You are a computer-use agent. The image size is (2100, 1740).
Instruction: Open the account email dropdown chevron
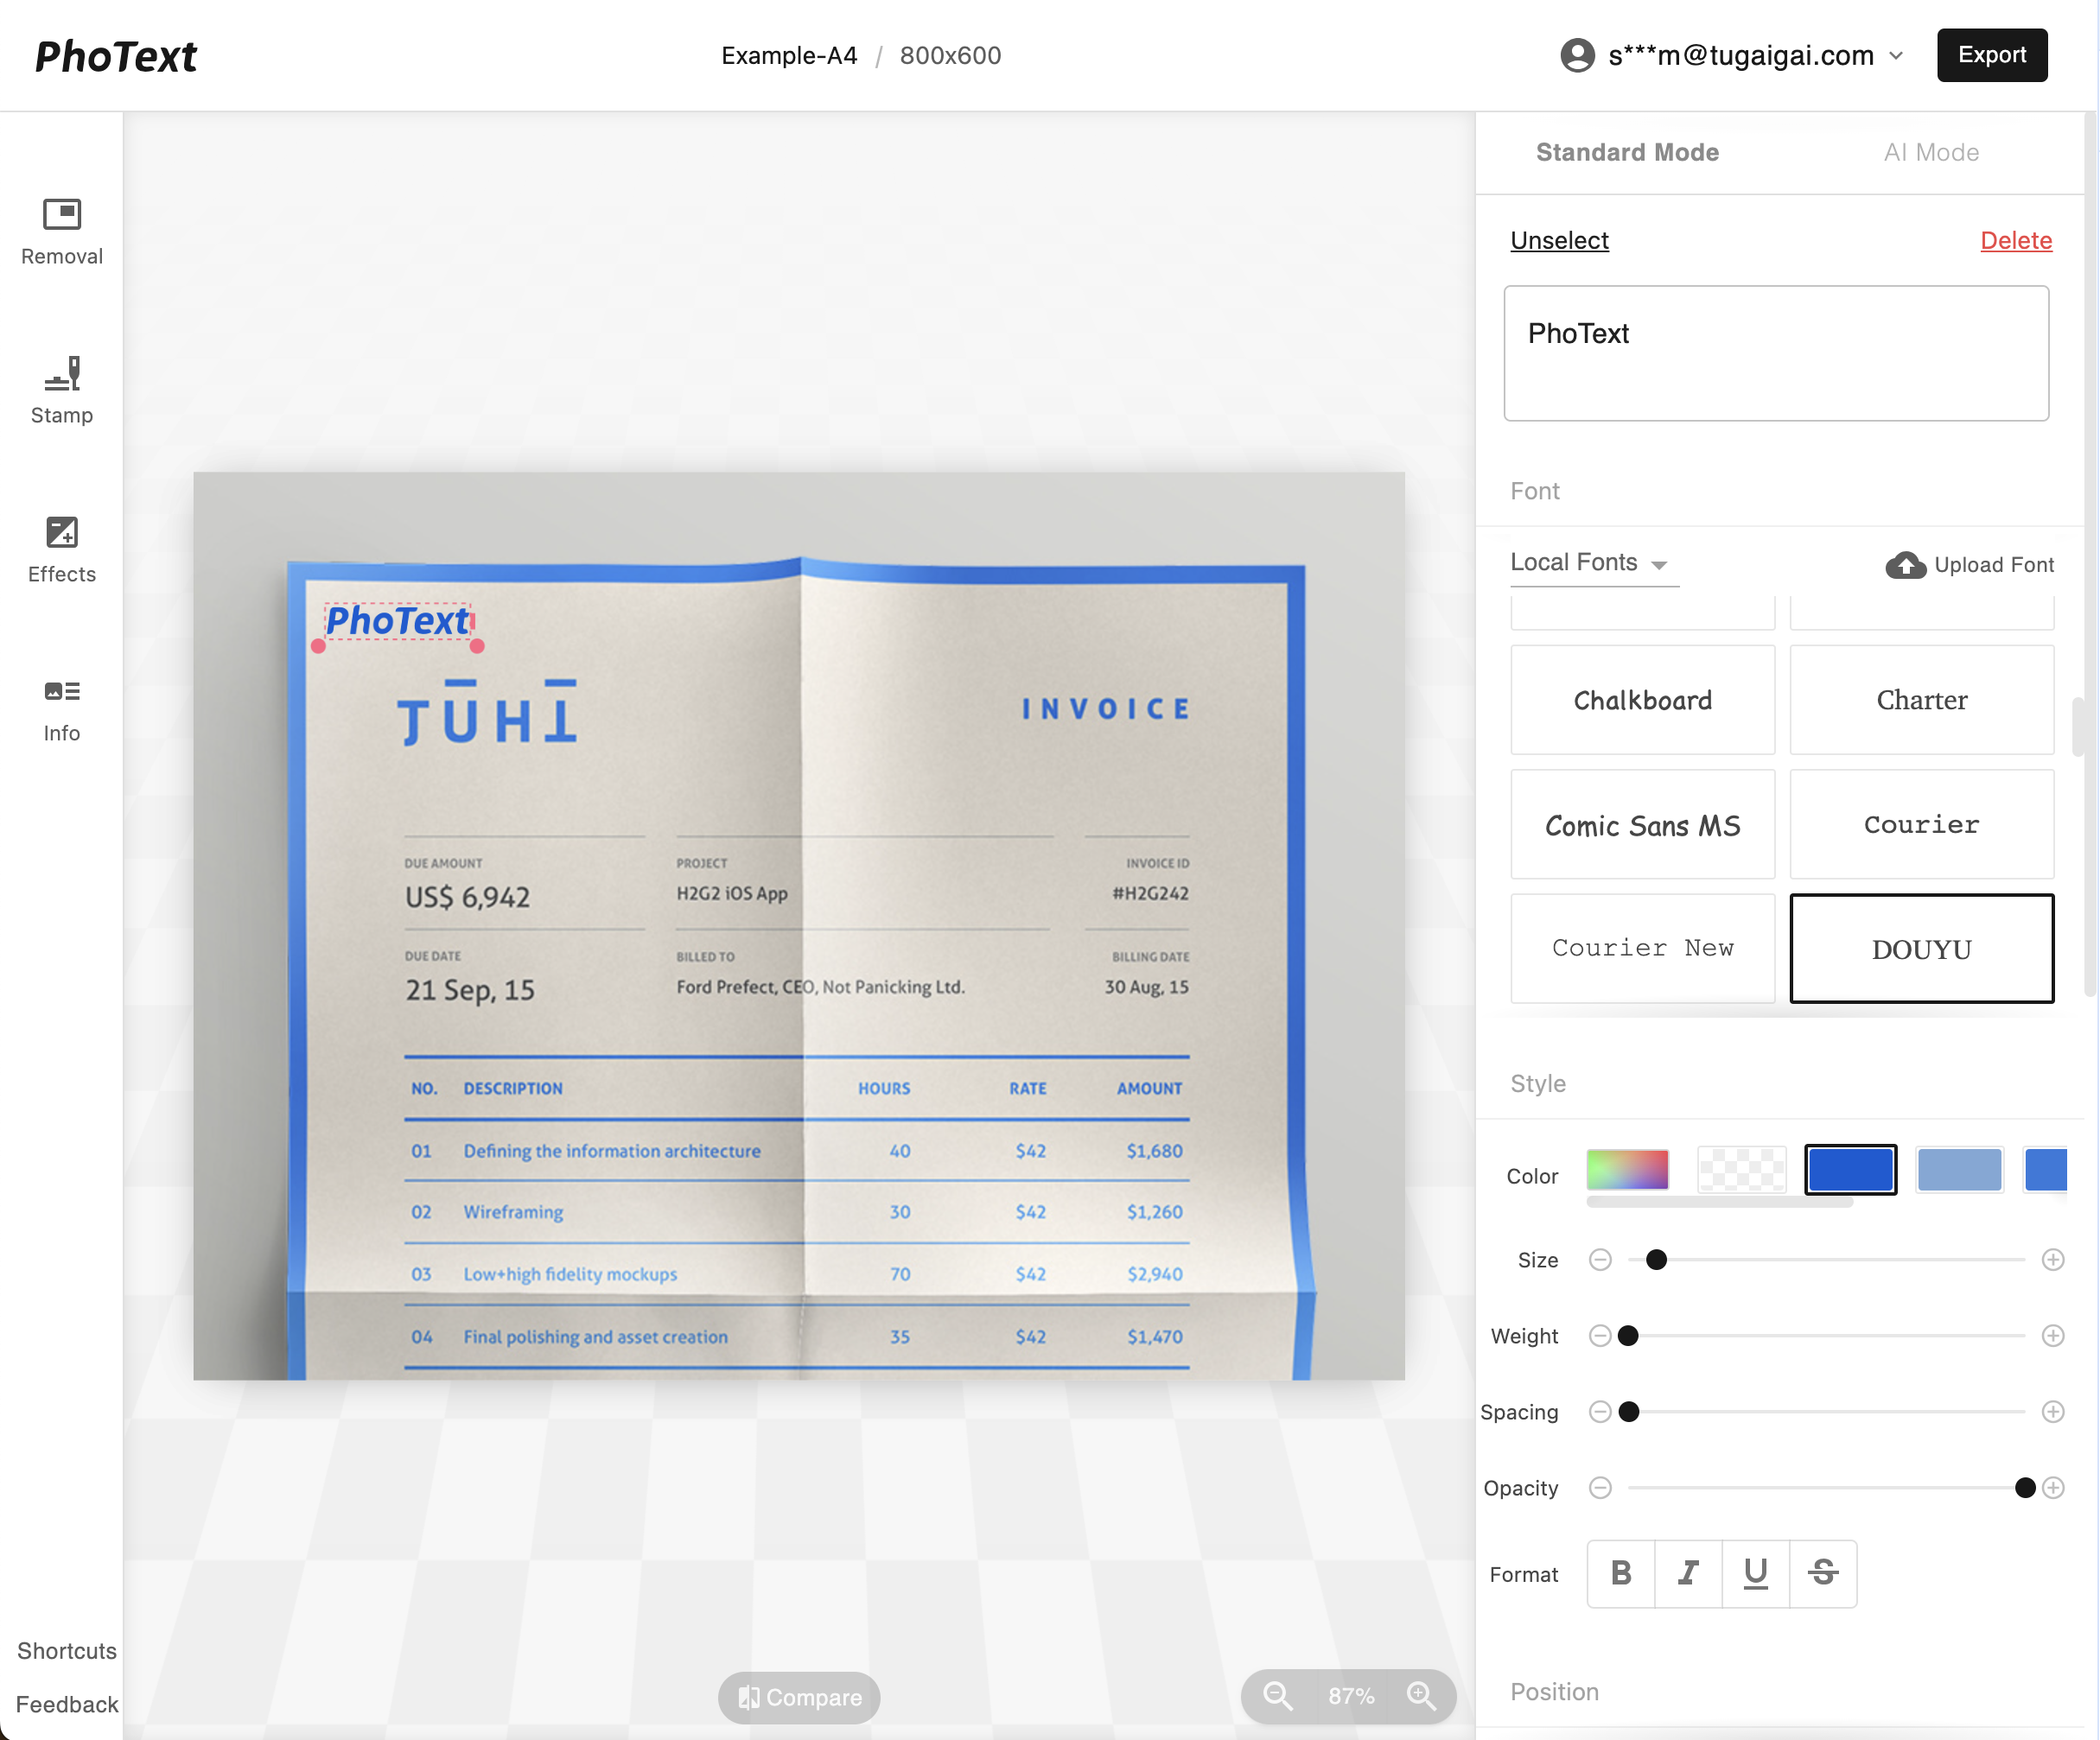click(x=1896, y=56)
